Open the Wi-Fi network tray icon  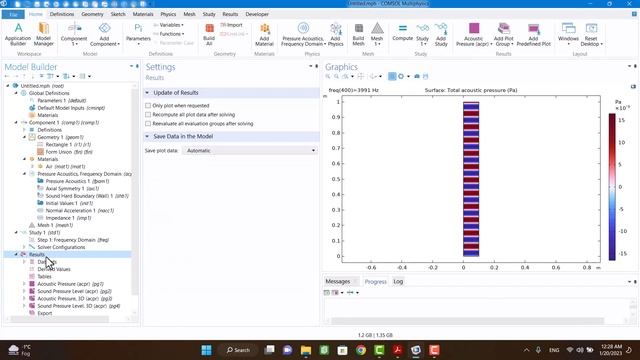tap(570, 350)
